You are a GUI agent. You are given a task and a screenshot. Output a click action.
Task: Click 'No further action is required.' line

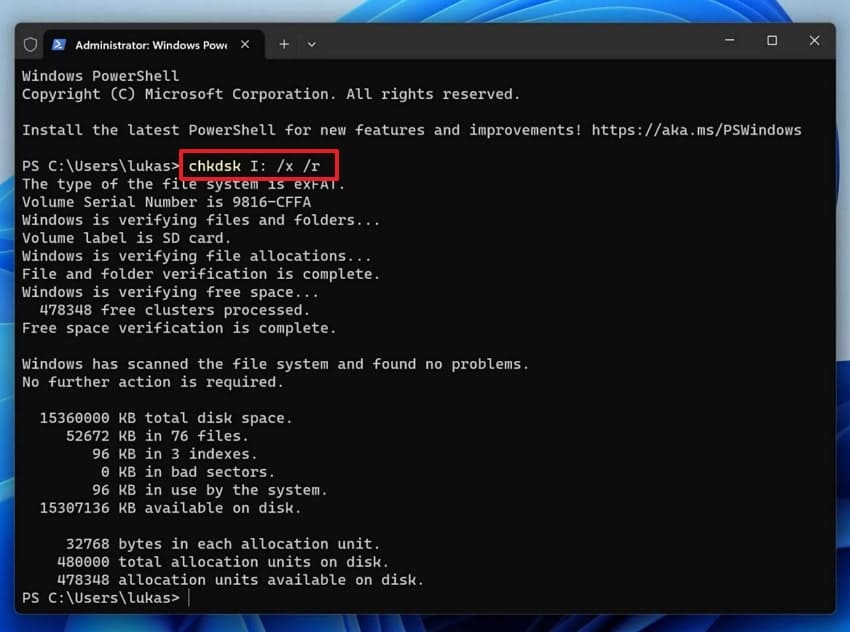tap(153, 382)
